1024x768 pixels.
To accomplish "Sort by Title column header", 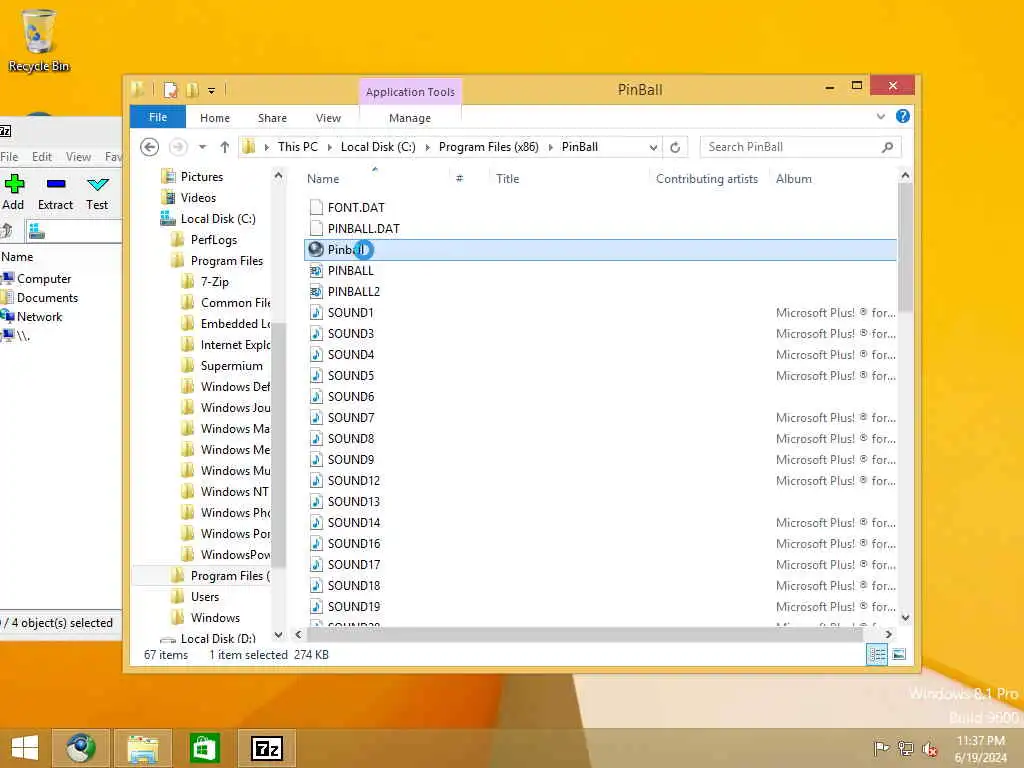I will (x=507, y=179).
